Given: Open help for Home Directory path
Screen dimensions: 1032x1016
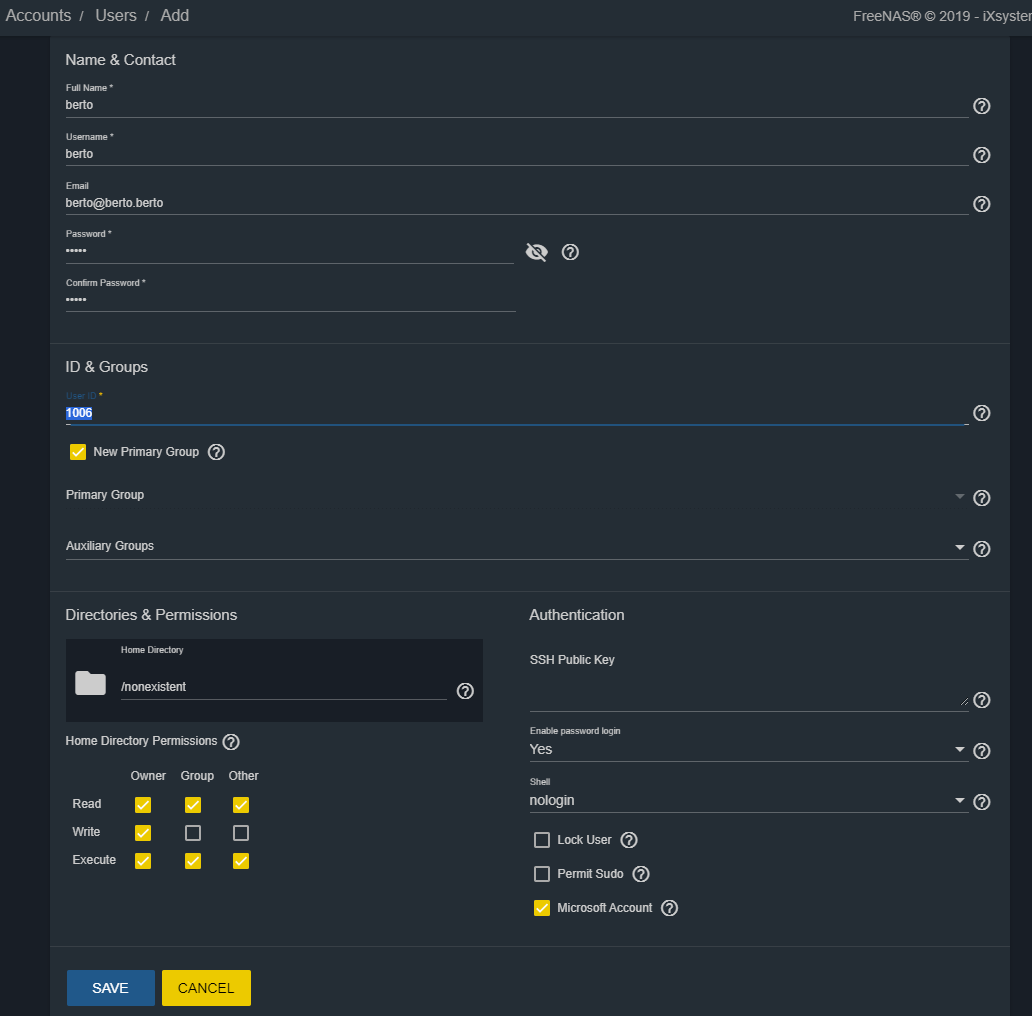Looking at the screenshot, I should tap(465, 691).
